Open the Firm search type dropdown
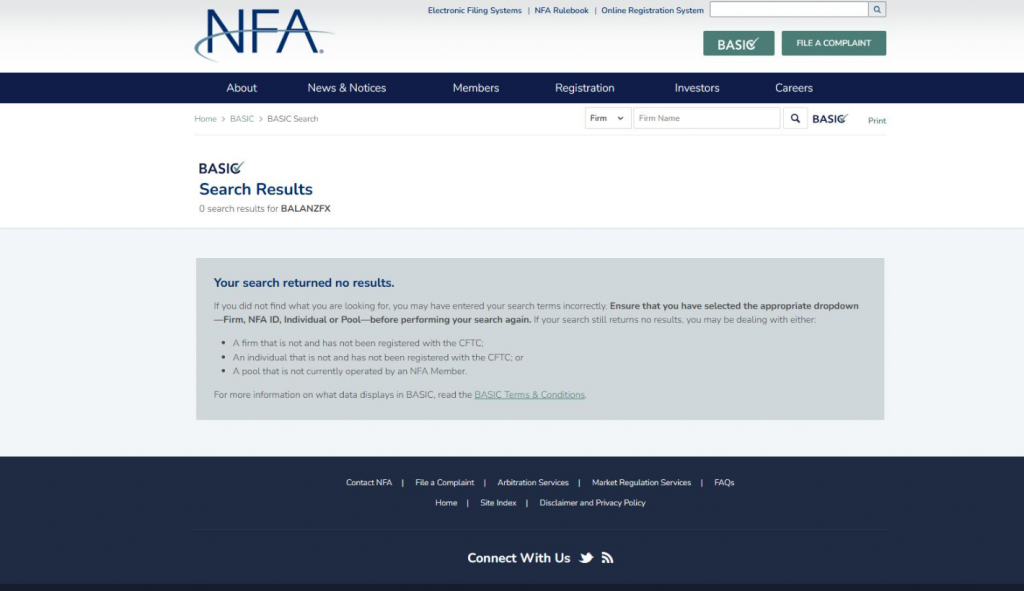The image size is (1024, 591). [x=607, y=118]
